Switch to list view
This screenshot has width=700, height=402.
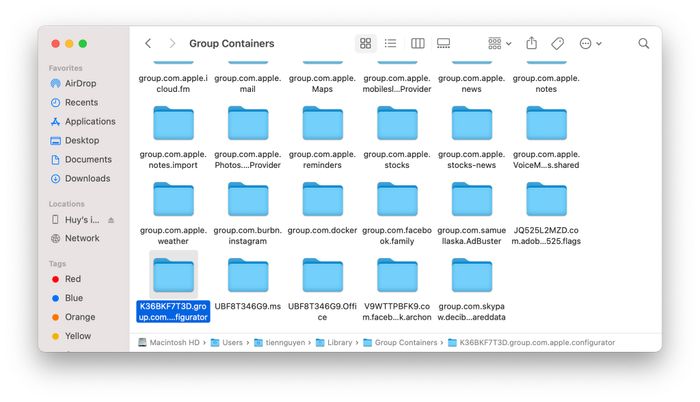(391, 44)
